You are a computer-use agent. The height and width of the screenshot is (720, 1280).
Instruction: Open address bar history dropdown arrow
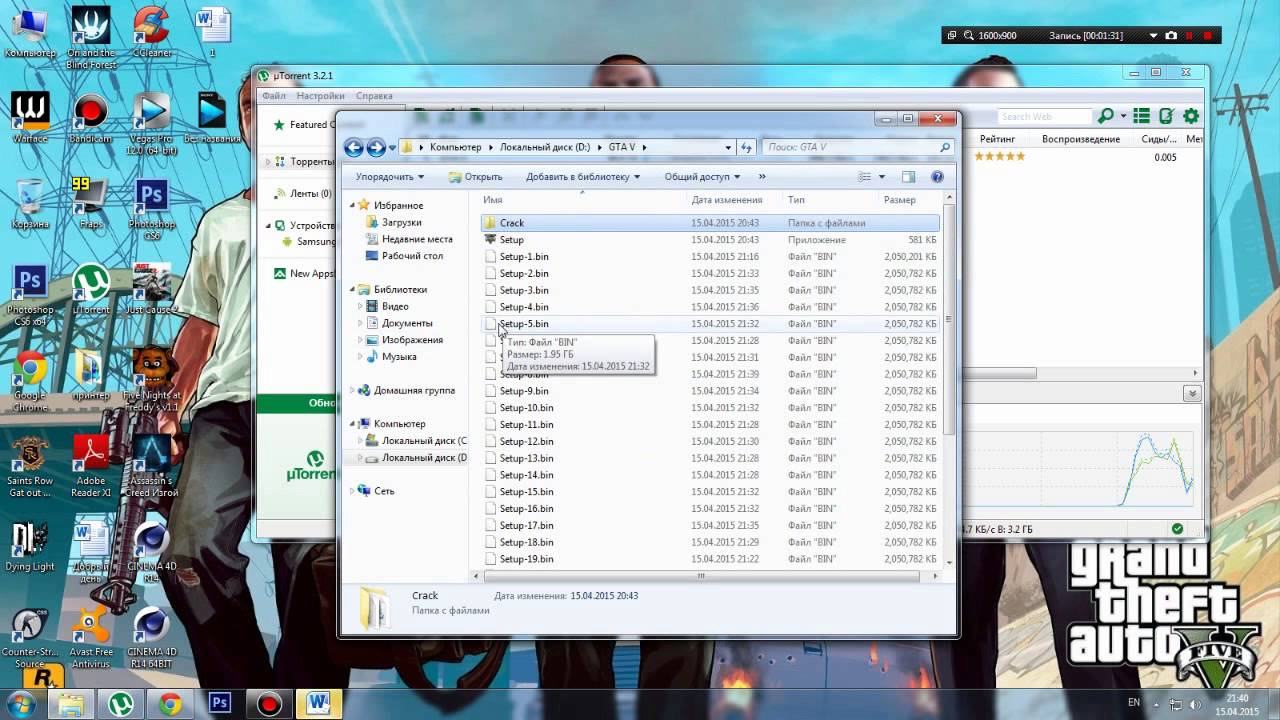tap(728, 147)
